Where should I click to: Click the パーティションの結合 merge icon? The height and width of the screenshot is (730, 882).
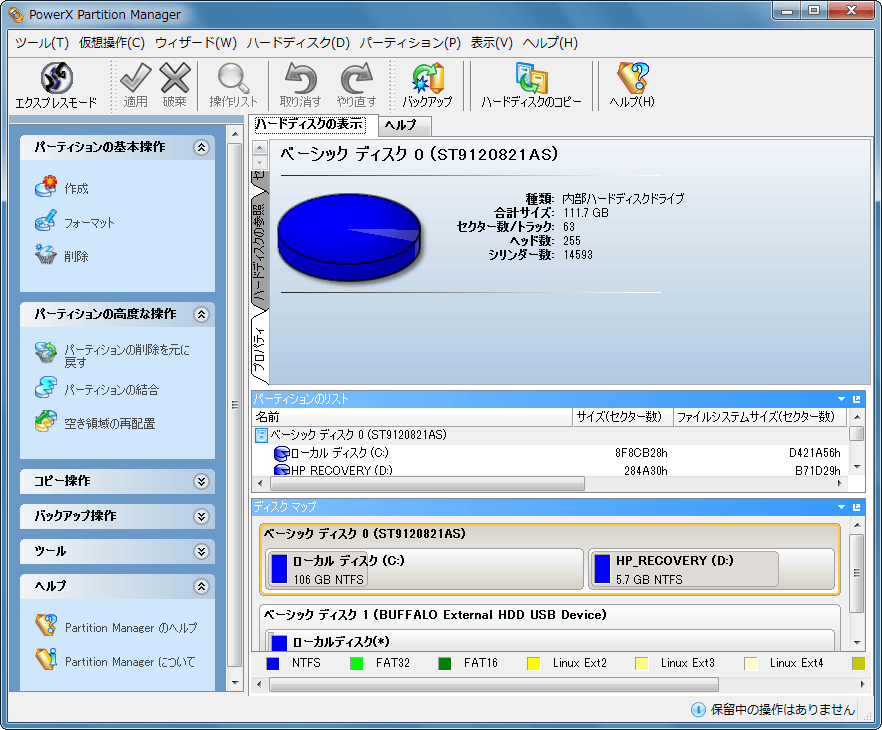[x=46, y=388]
